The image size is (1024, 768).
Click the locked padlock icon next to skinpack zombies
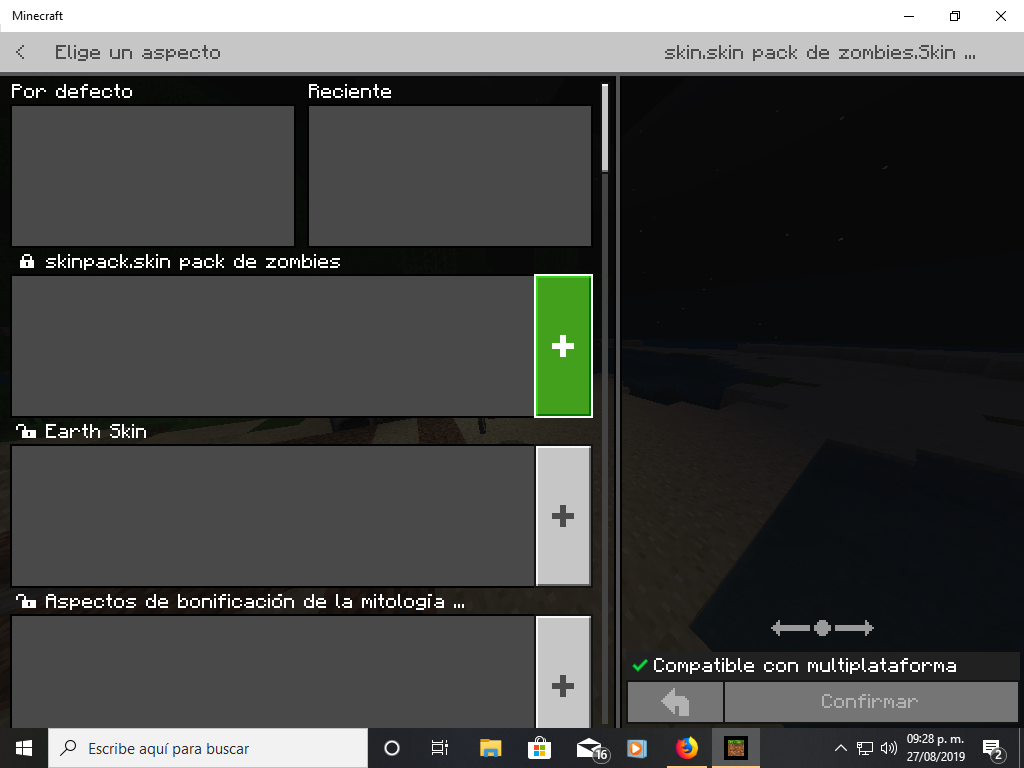[x=27, y=262]
